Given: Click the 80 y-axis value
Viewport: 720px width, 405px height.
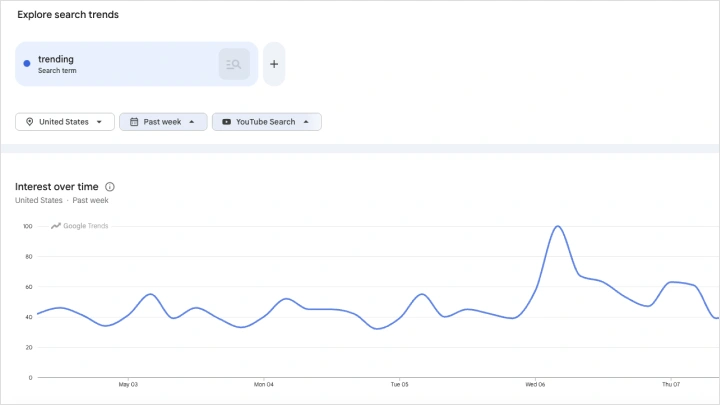Looking at the screenshot, I should coord(29,257).
